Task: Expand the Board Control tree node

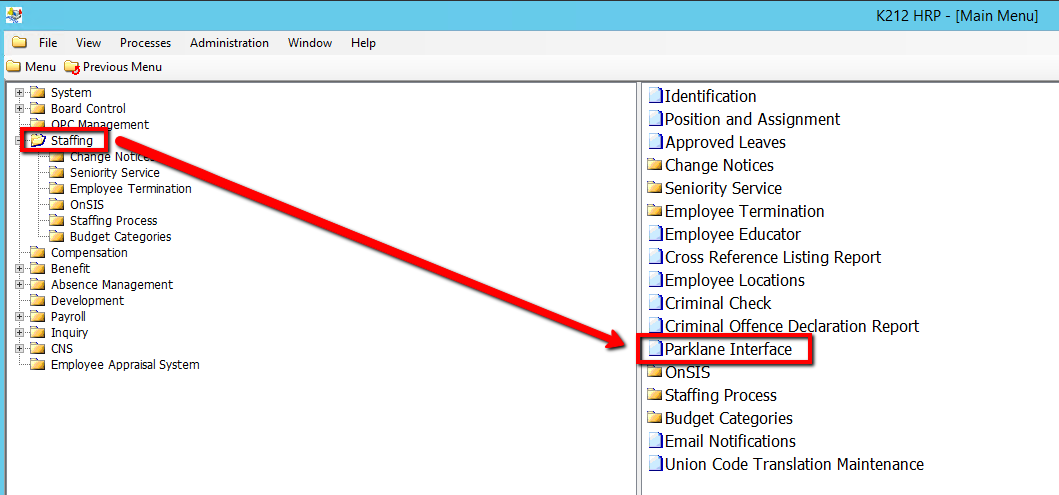Action: pyautogui.click(x=19, y=109)
